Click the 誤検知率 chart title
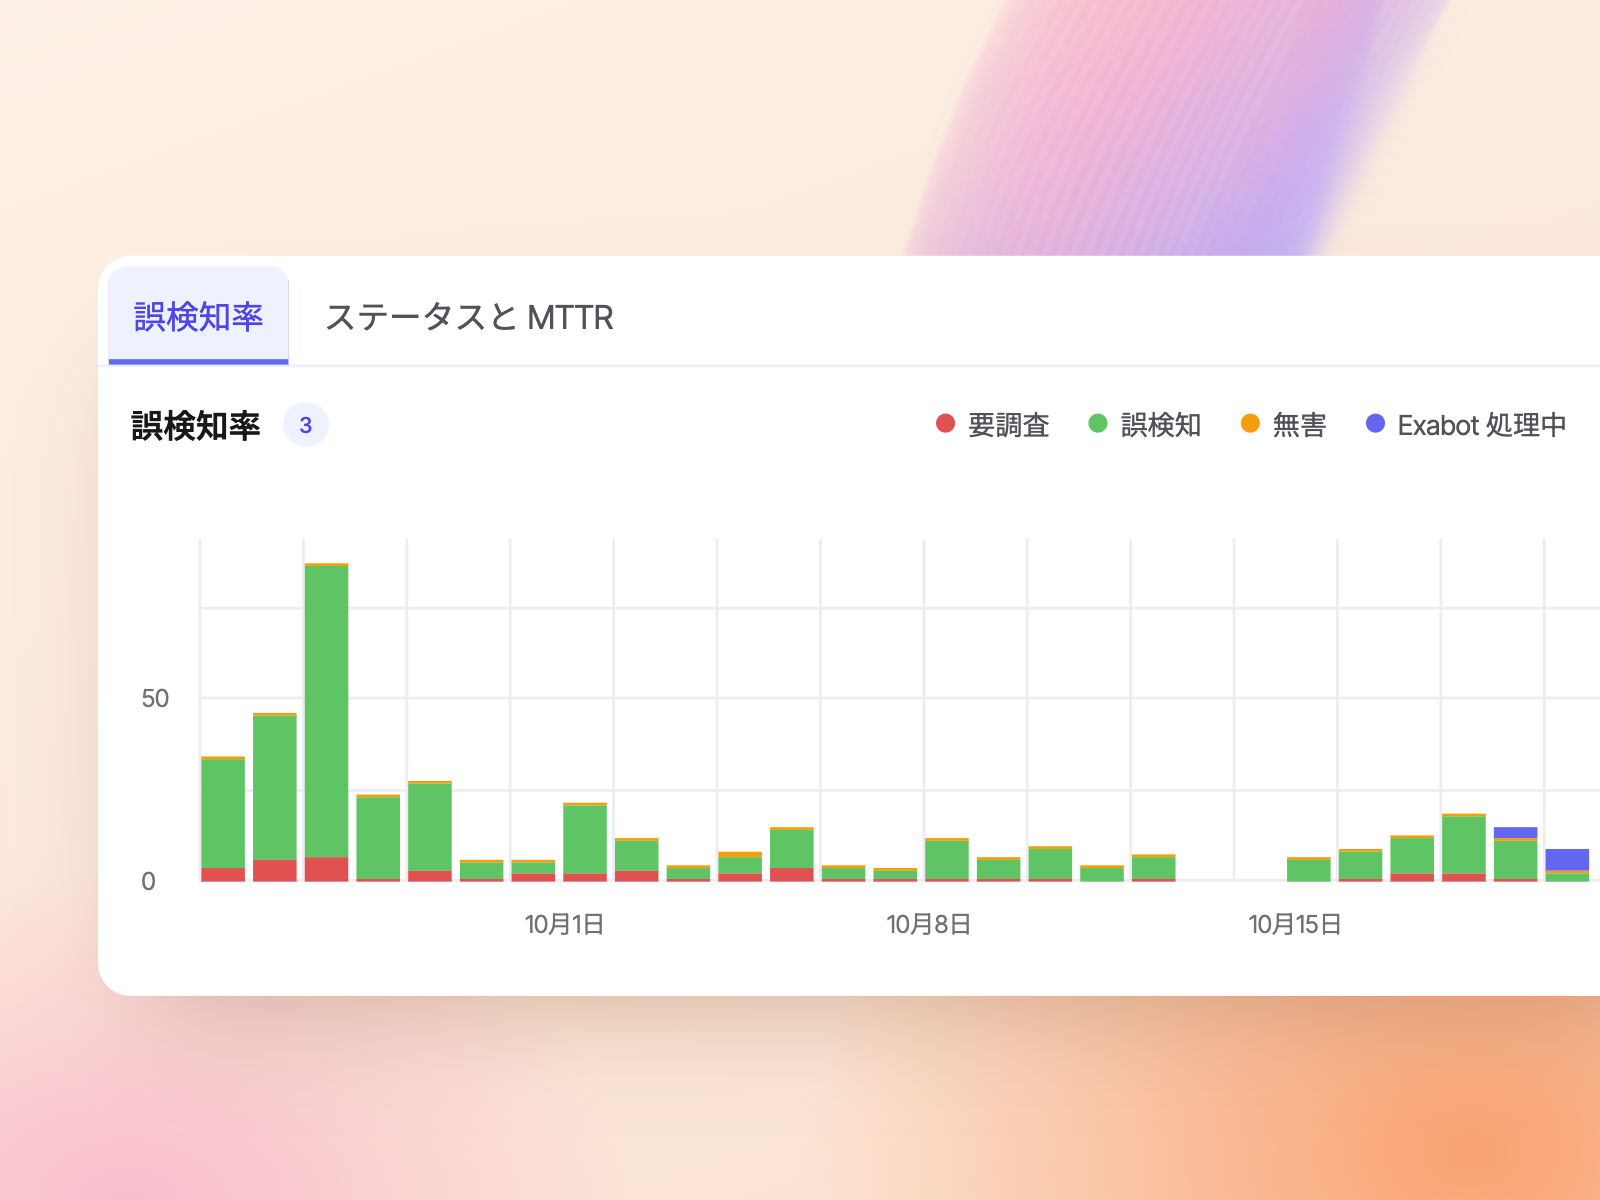This screenshot has width=1600, height=1200. click(x=196, y=426)
